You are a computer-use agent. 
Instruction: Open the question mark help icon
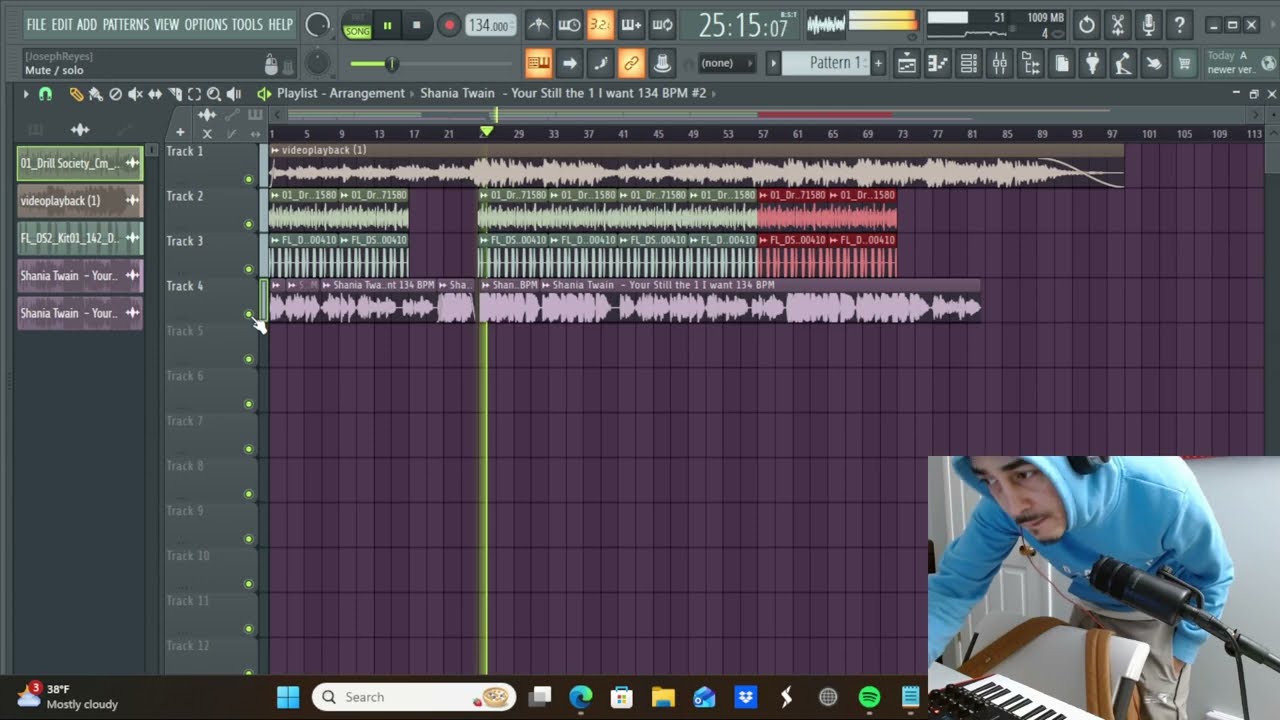coord(1180,25)
